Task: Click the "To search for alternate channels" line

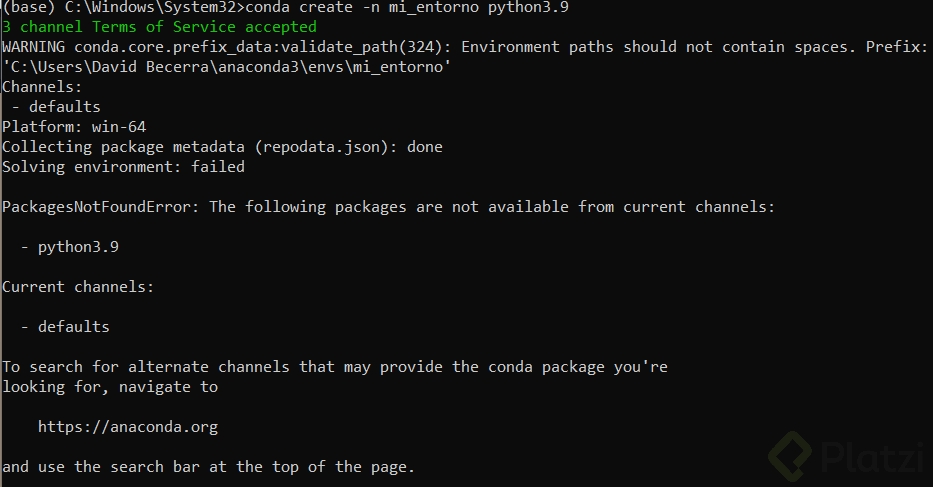Action: pyautogui.click(x=334, y=367)
